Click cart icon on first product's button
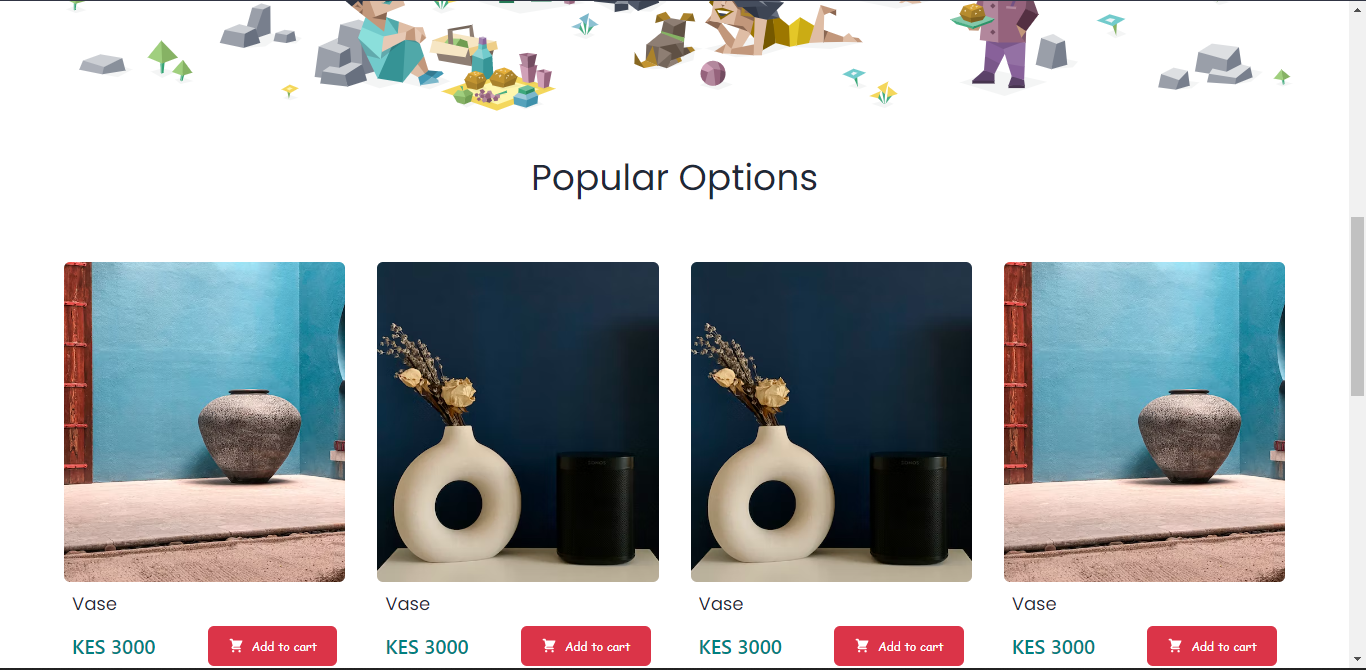The height and width of the screenshot is (670, 1366). pos(236,646)
